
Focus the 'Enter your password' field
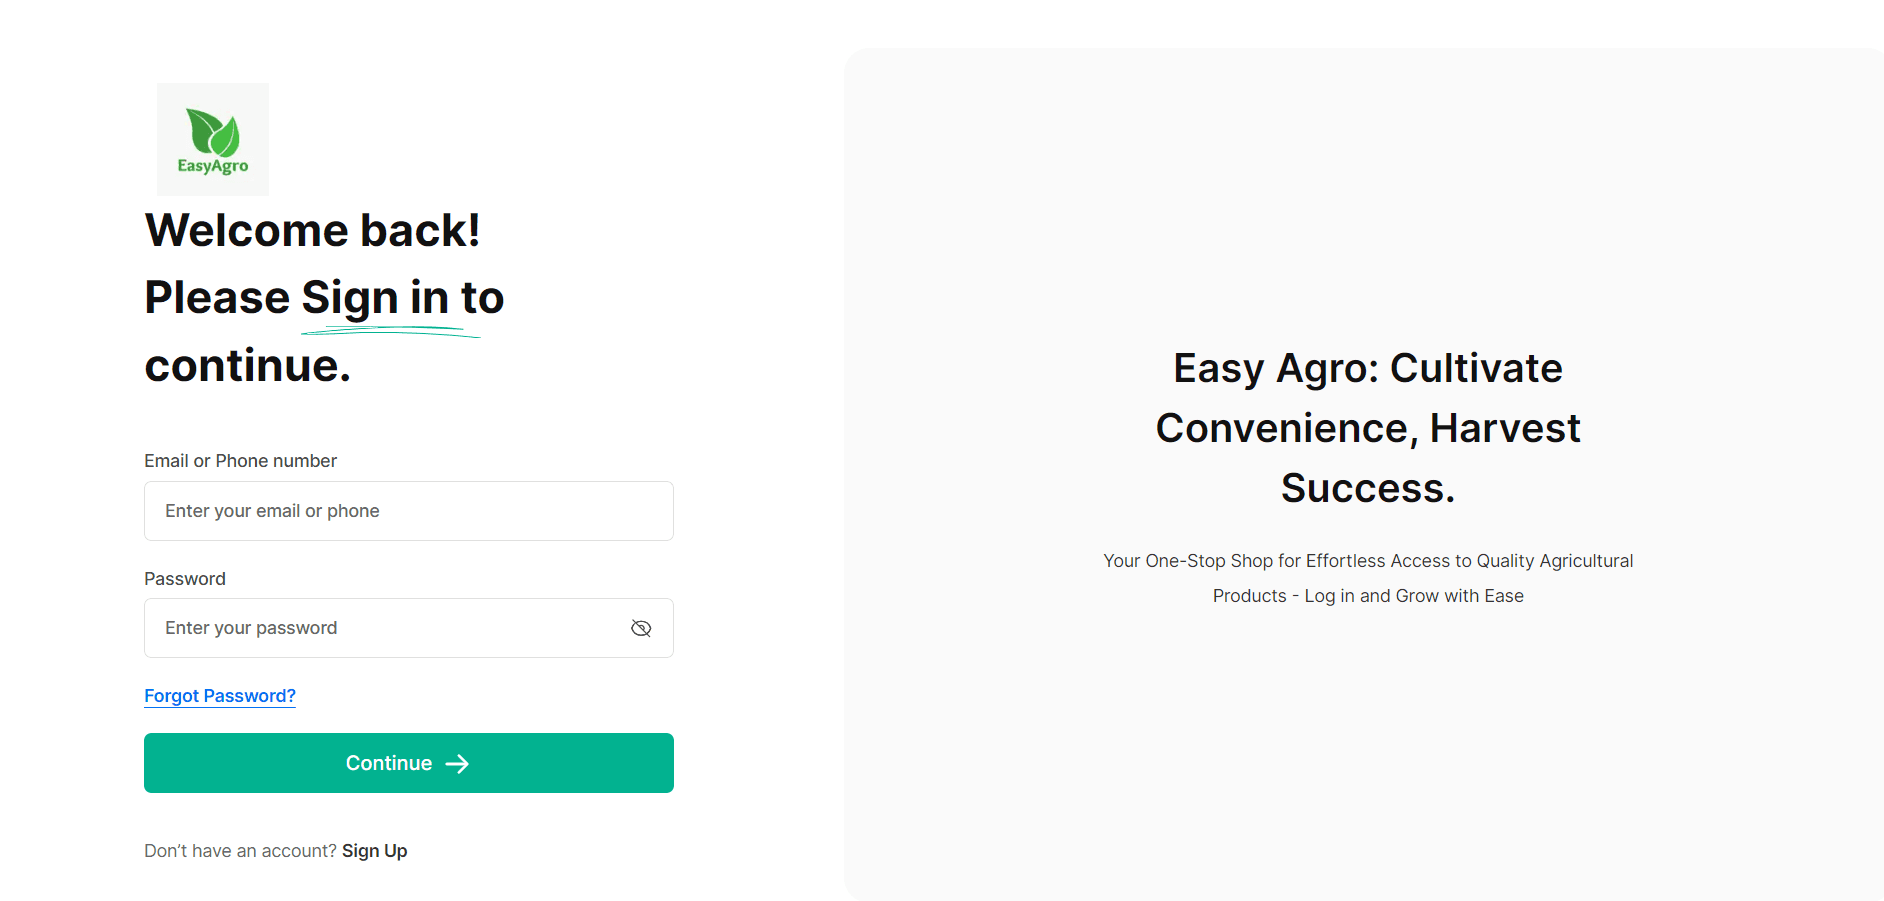click(390, 628)
